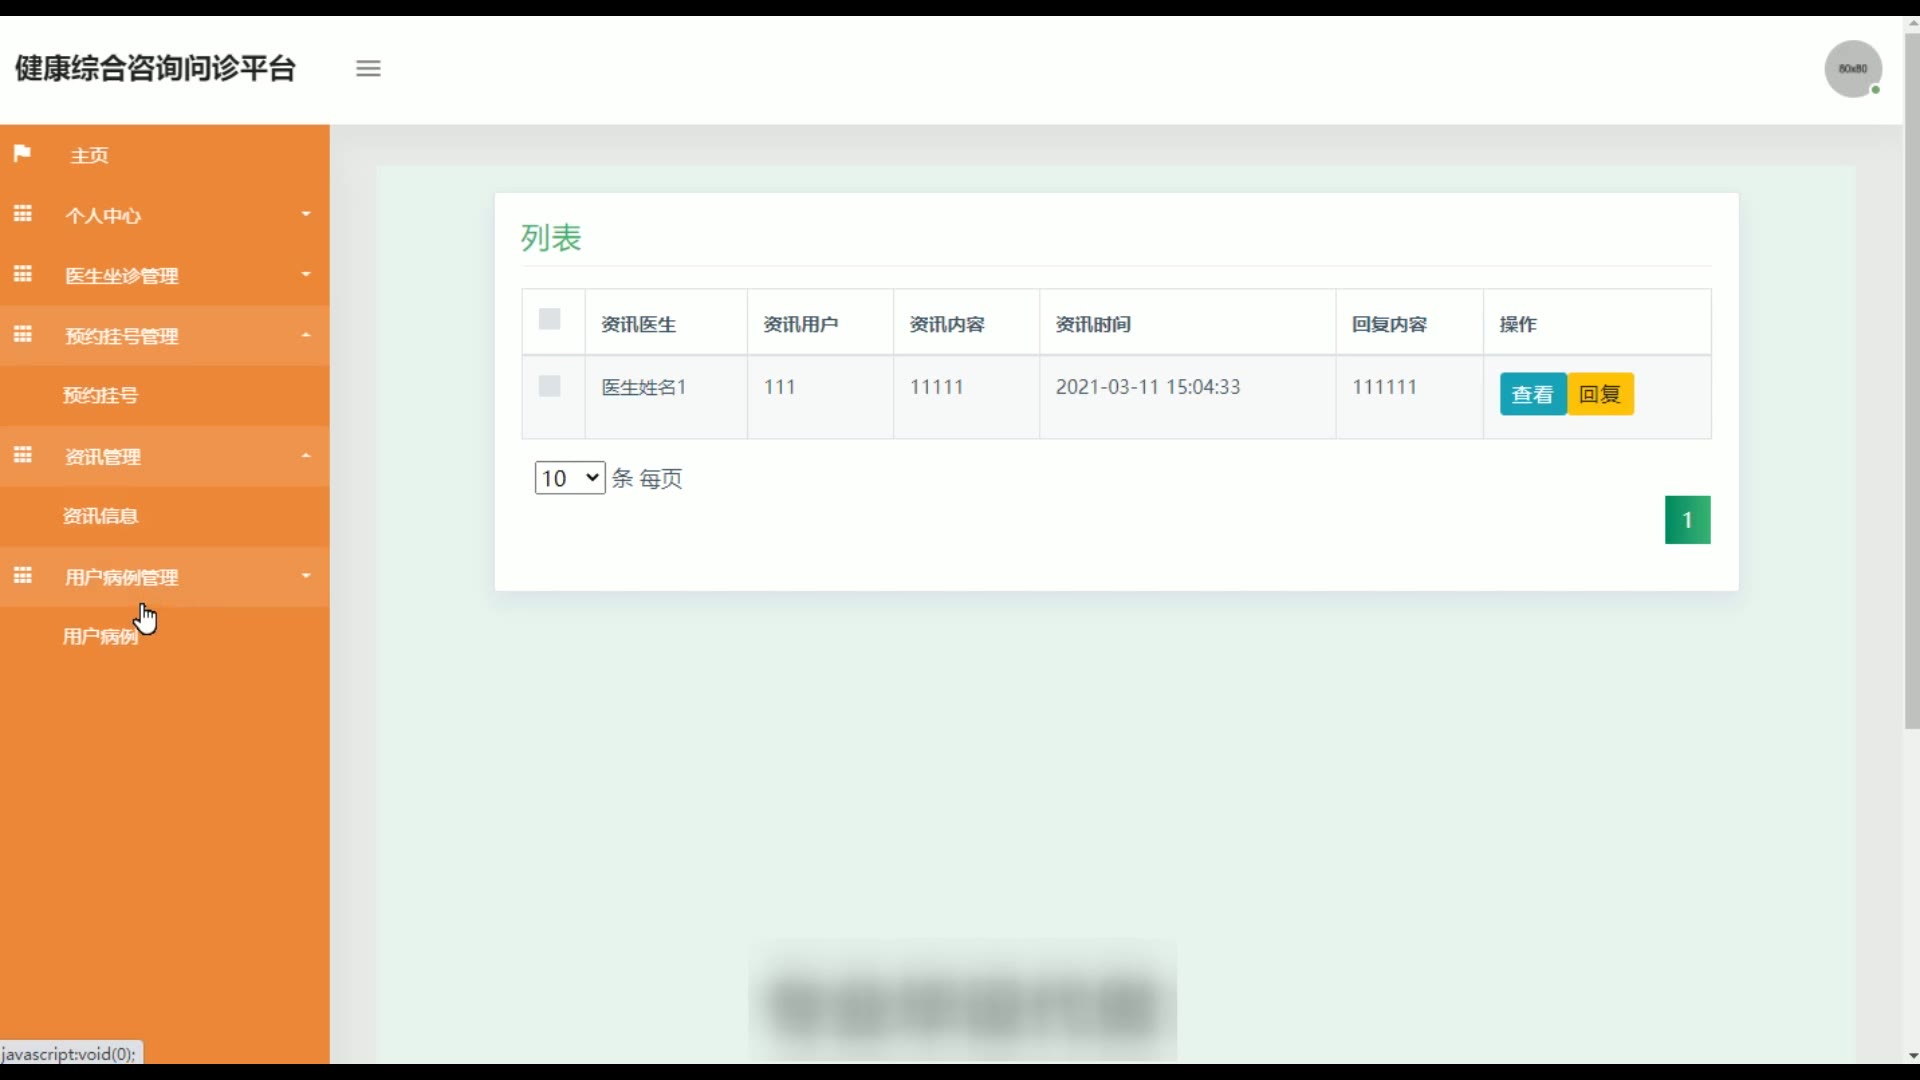Image resolution: width=1920 pixels, height=1080 pixels.
Task: Click grid icon next to 用户病例管理
Action: (22, 575)
